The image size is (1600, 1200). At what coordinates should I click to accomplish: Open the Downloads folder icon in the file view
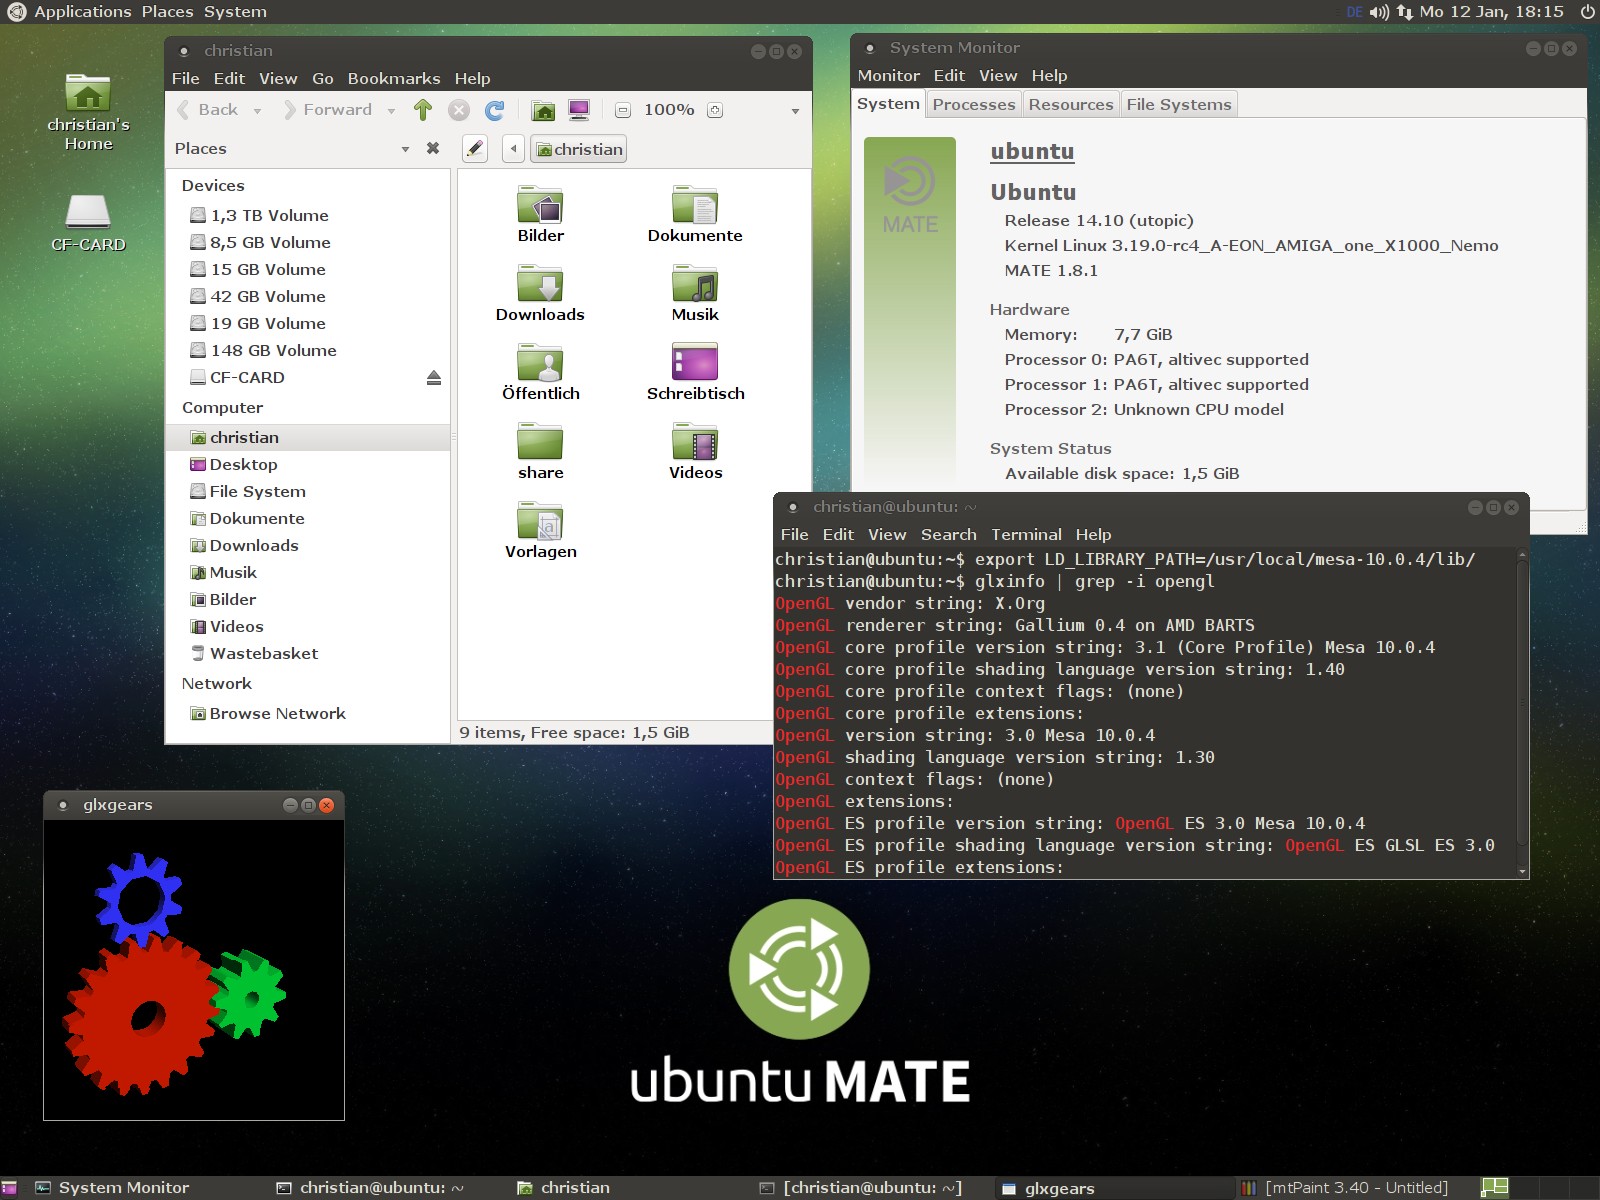(x=540, y=293)
